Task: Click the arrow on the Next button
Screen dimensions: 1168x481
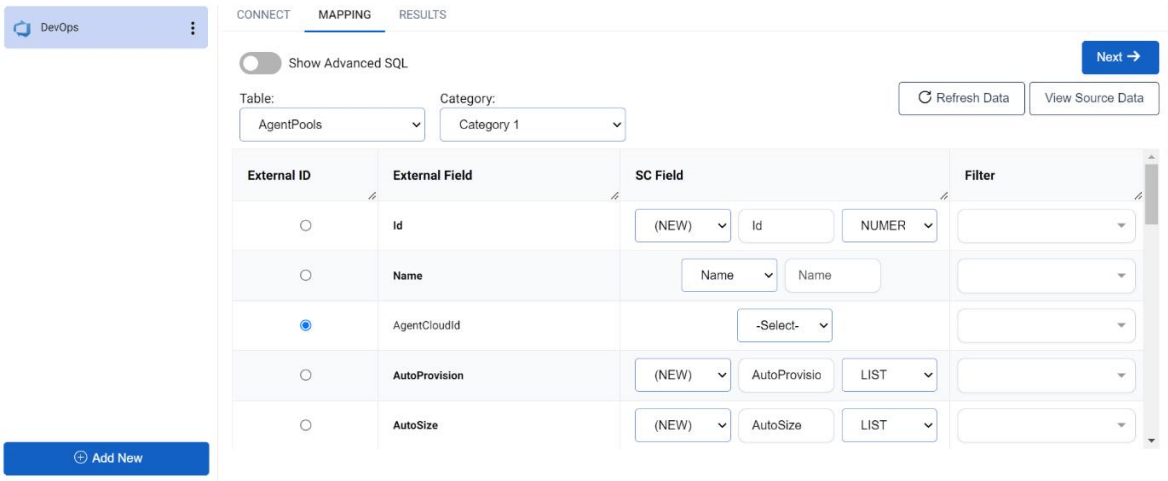Action: tap(1133, 57)
